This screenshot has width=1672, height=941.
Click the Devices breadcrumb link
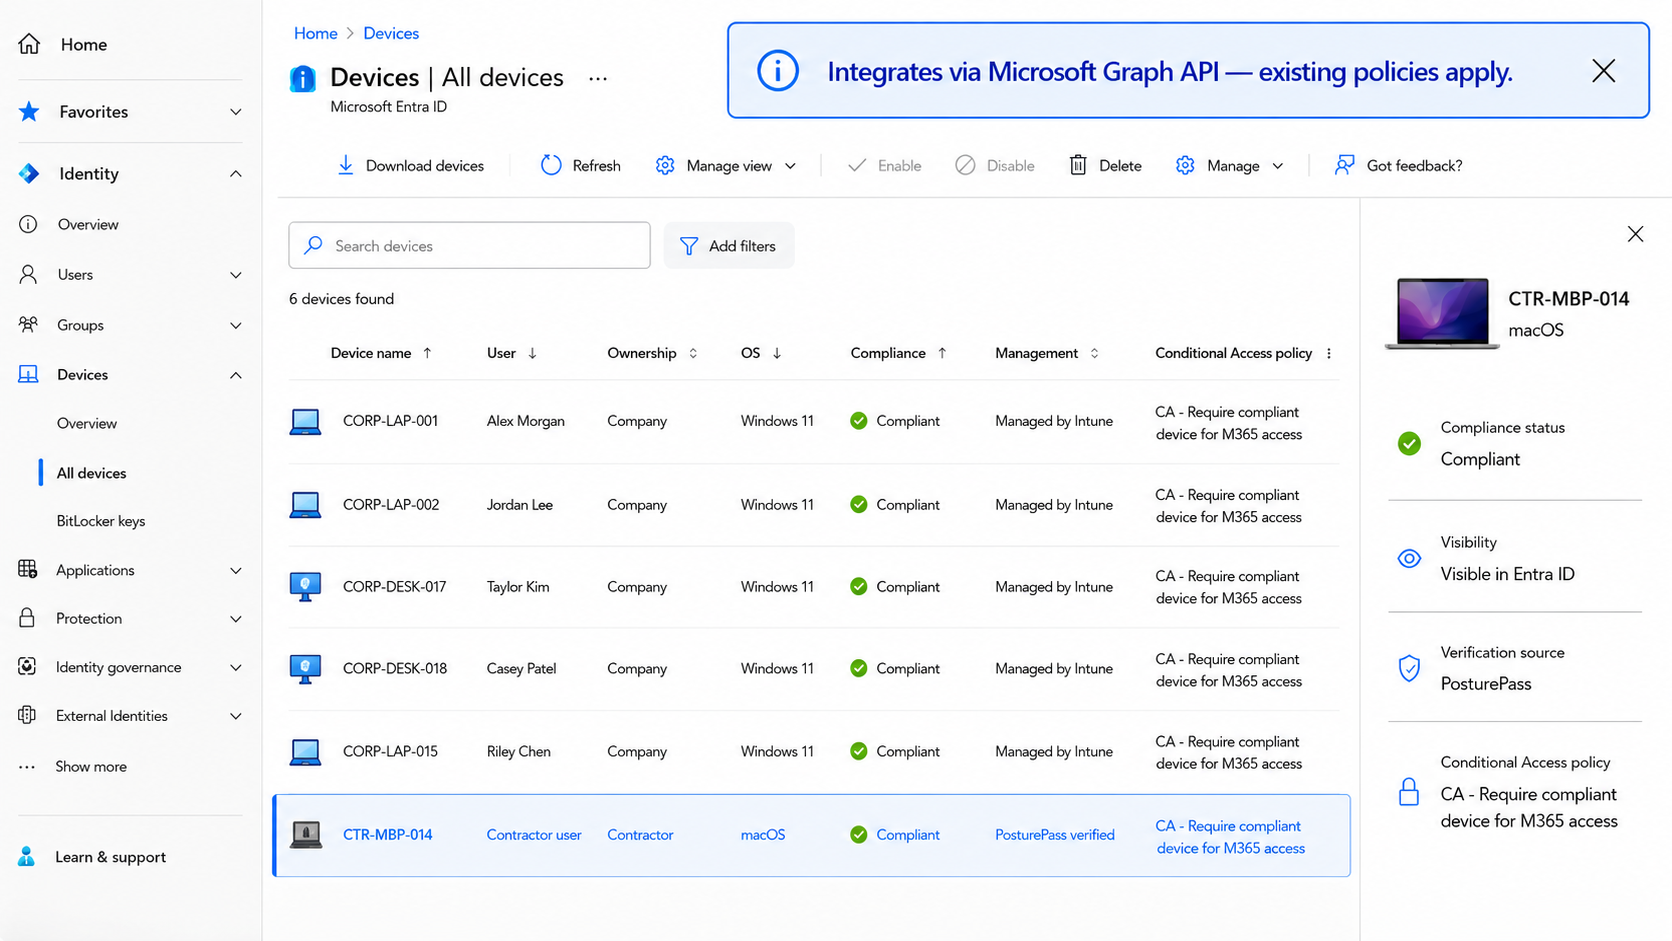click(x=391, y=33)
